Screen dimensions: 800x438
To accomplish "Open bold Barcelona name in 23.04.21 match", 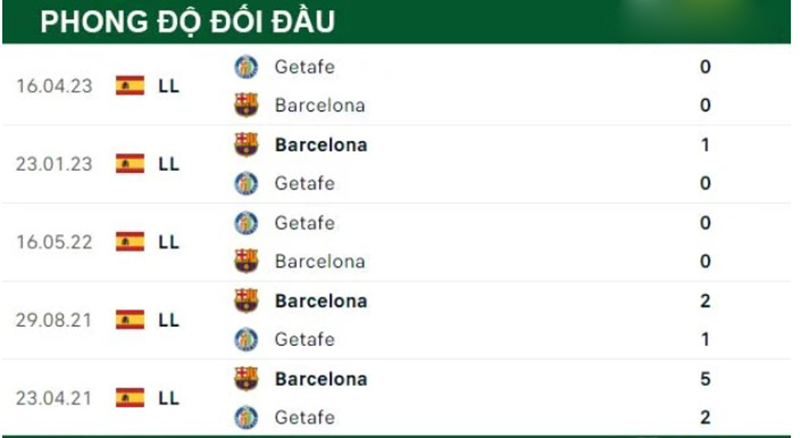I will pyautogui.click(x=320, y=379).
